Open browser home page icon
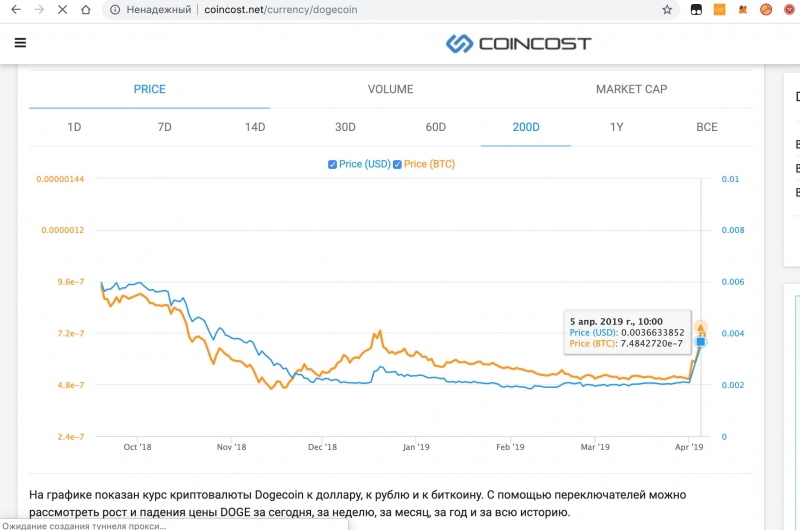 (86, 10)
